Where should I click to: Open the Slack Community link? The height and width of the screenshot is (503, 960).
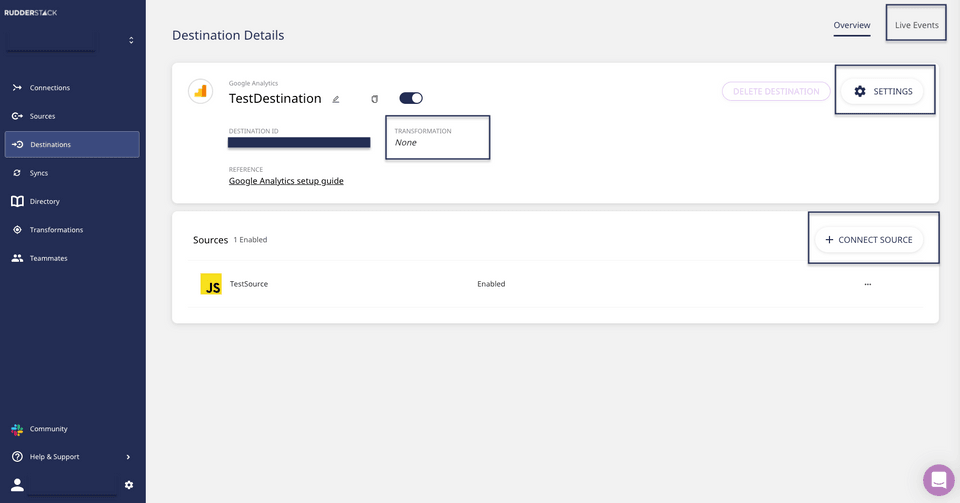[48, 429]
